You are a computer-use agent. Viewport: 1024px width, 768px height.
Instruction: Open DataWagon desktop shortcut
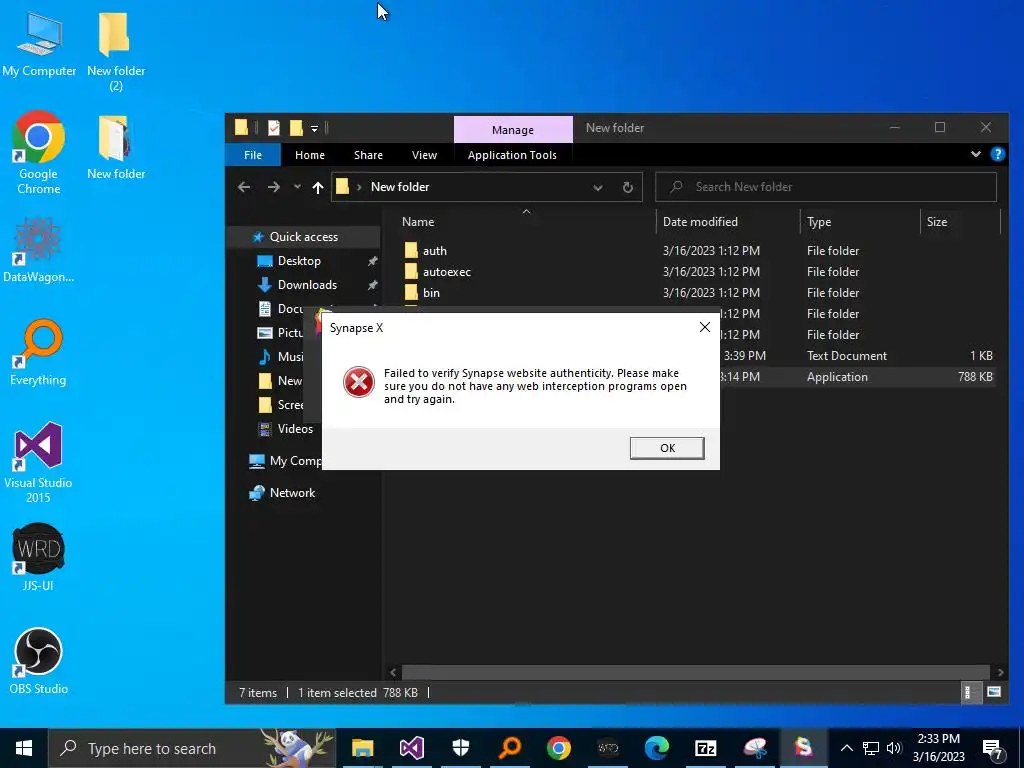(x=39, y=251)
